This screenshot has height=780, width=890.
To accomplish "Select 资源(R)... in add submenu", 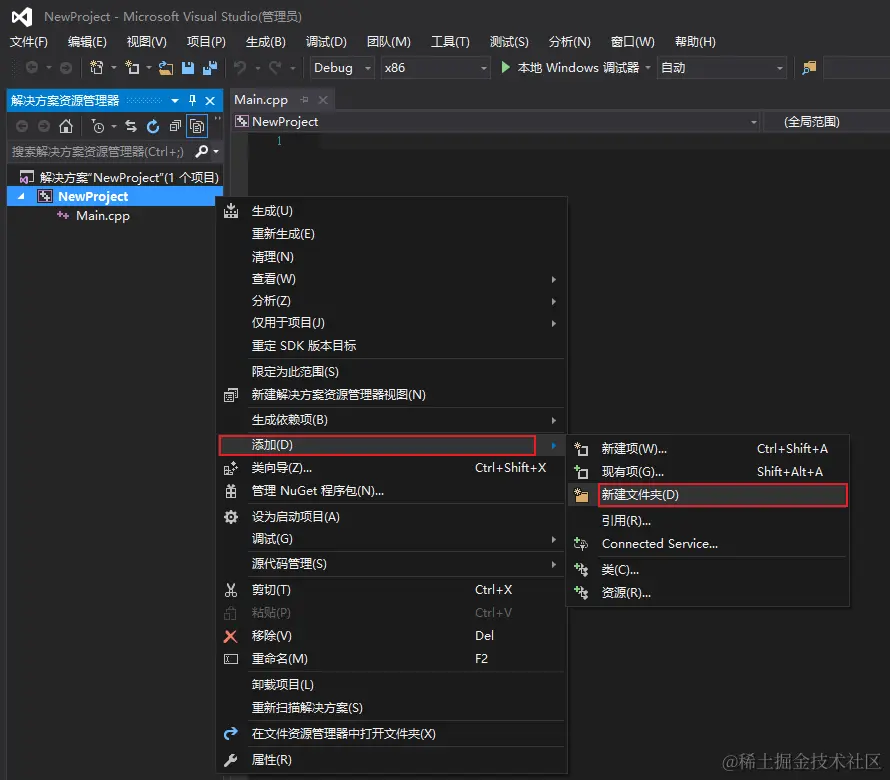I will point(708,593).
